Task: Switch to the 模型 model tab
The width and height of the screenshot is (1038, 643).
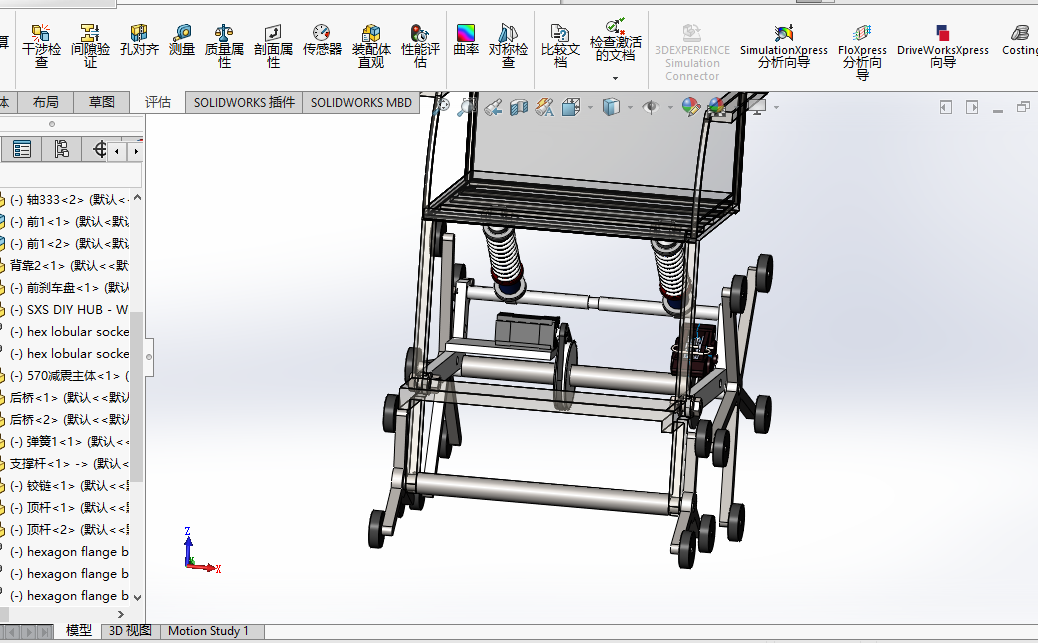Action: (79, 630)
